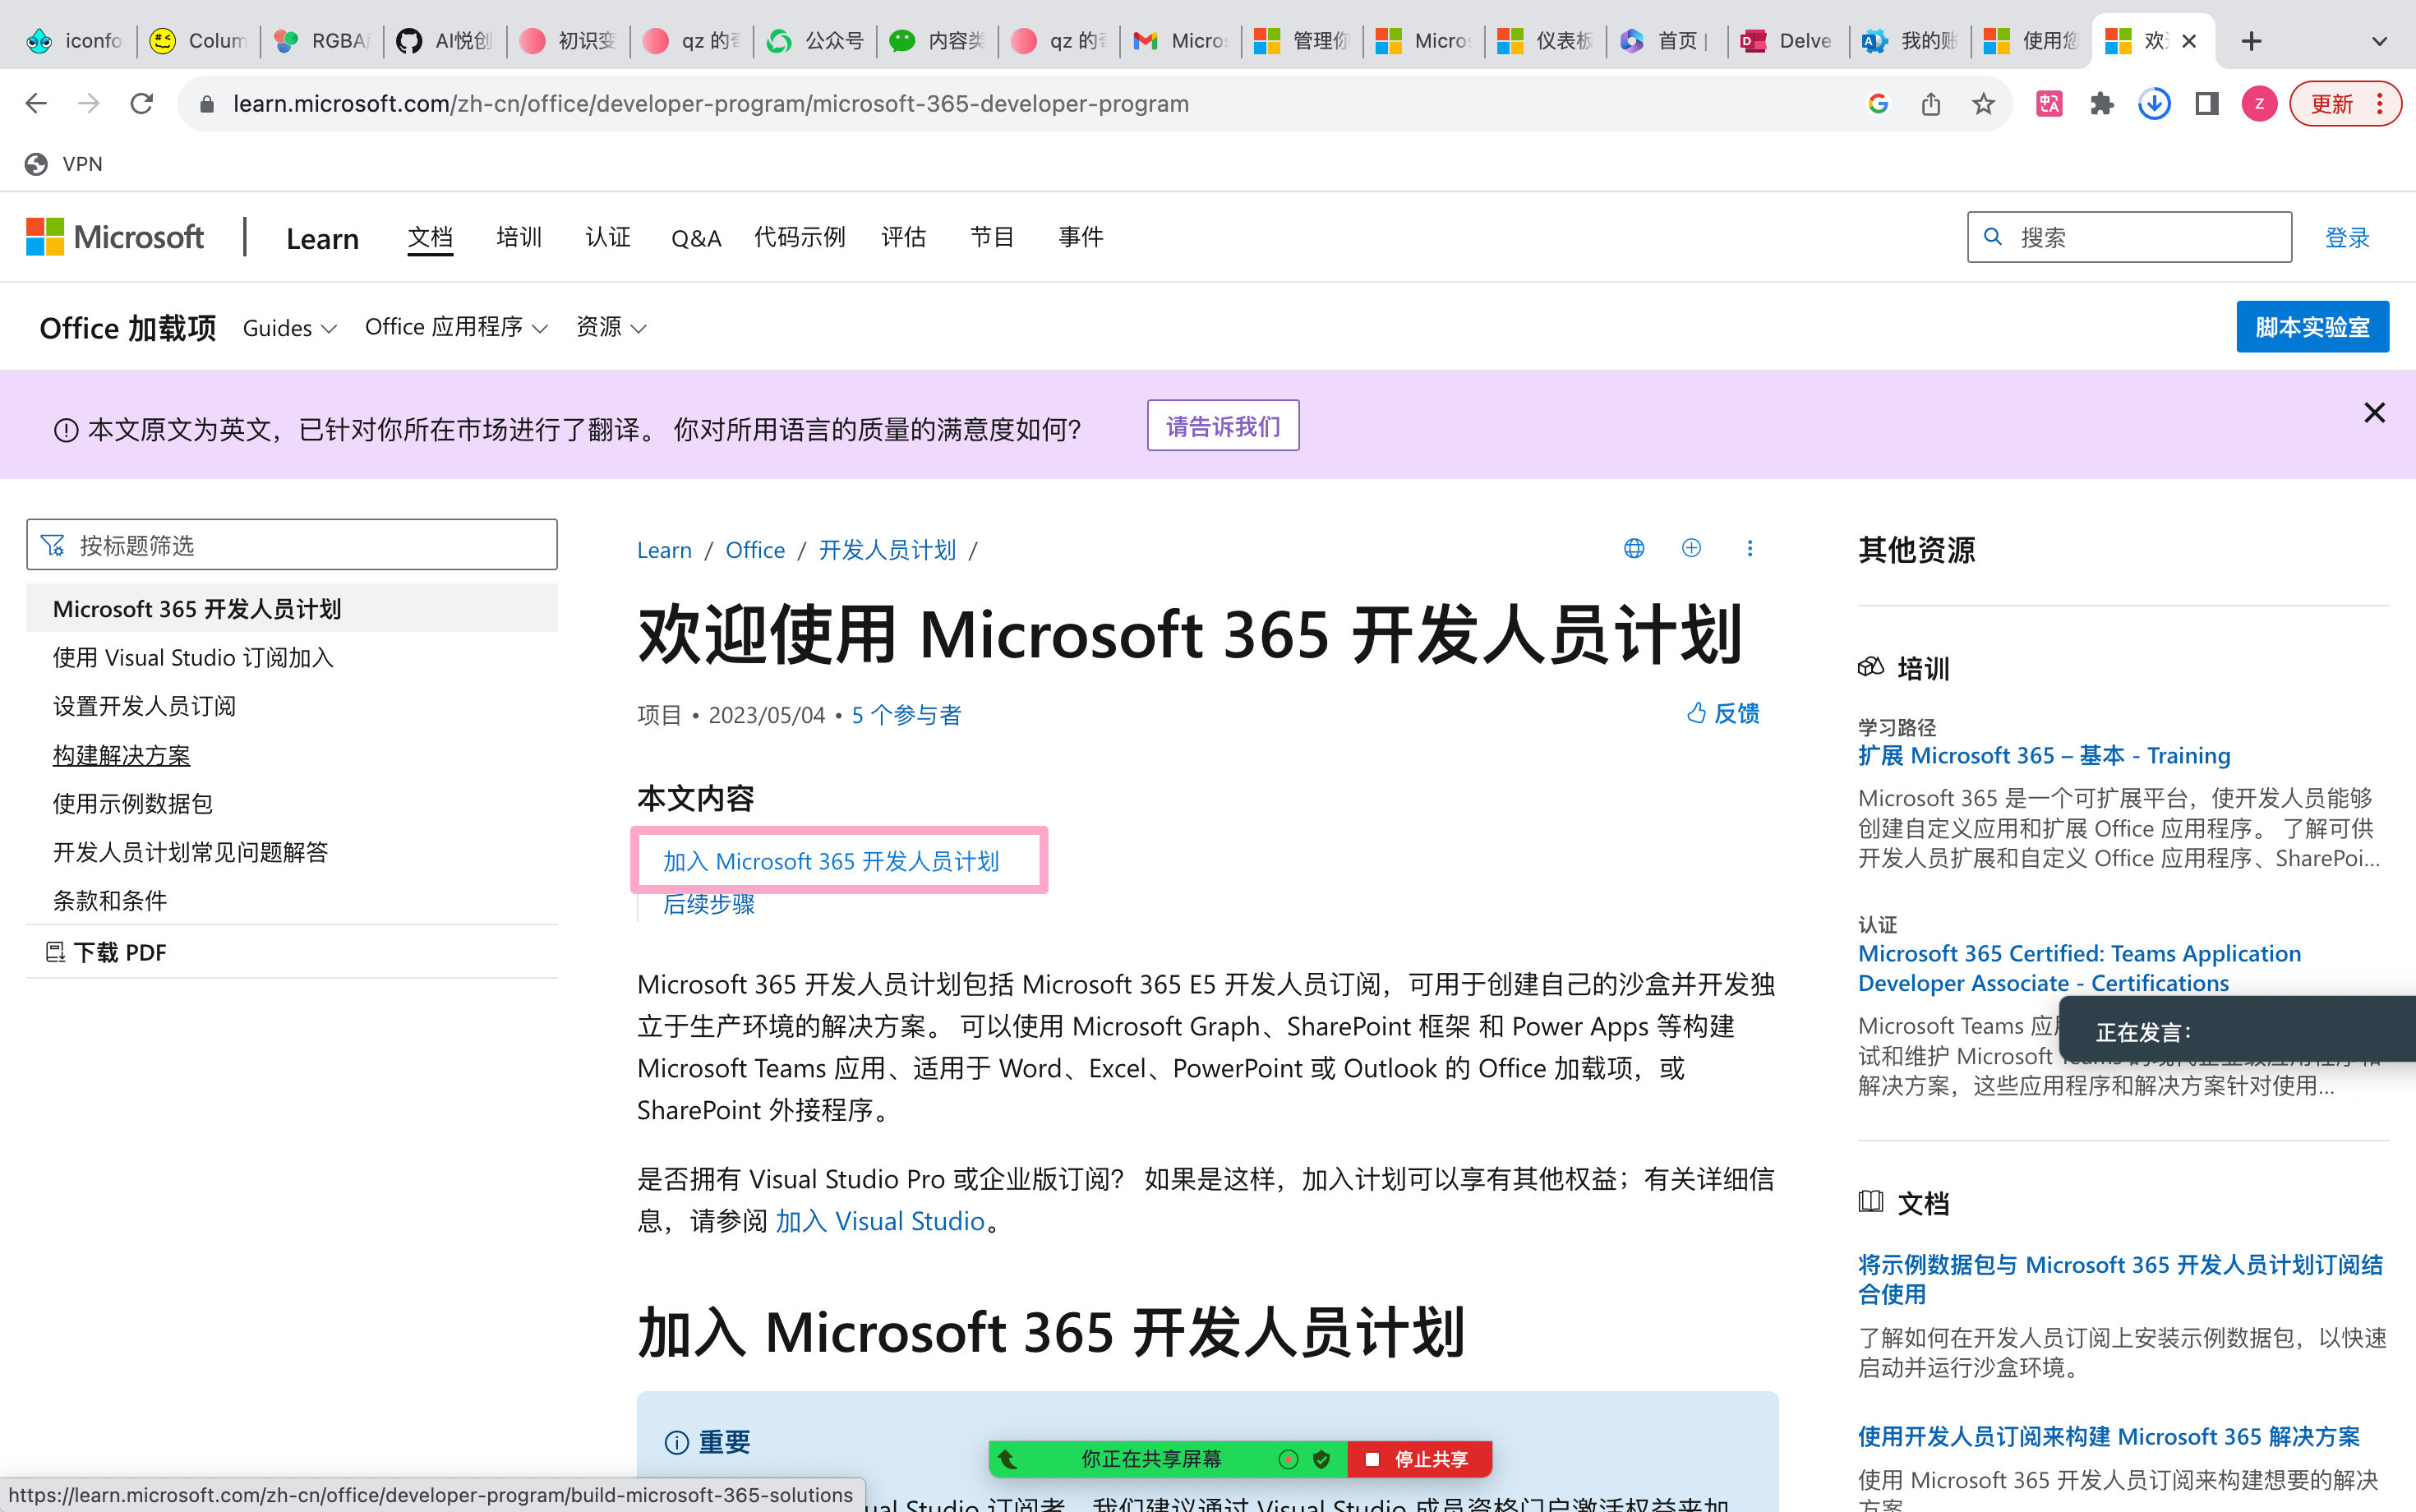Click the 更新 browser update button
The width and height of the screenshot is (2416, 1512).
[2344, 104]
